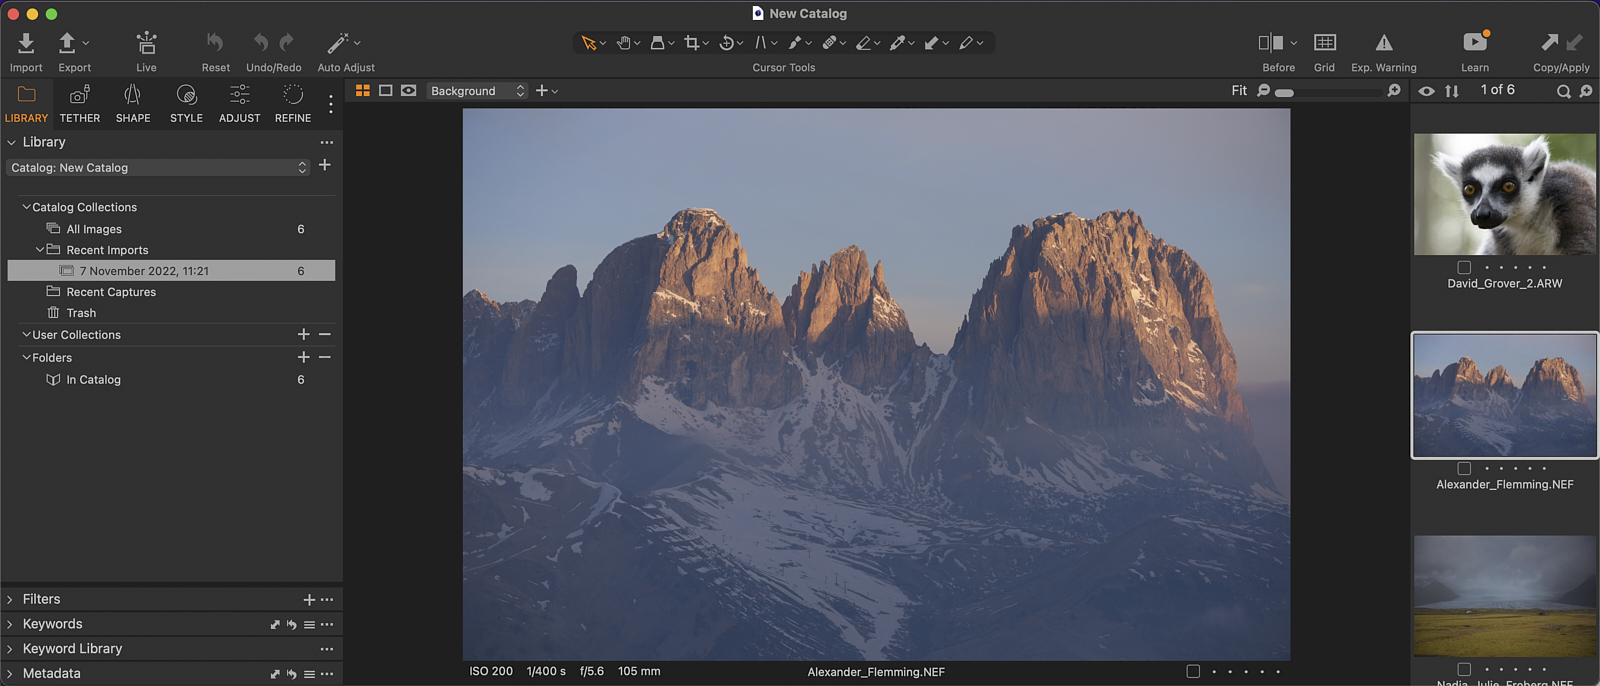Click the Auto Adjust magic wand
1600x686 pixels.
[x=338, y=43]
